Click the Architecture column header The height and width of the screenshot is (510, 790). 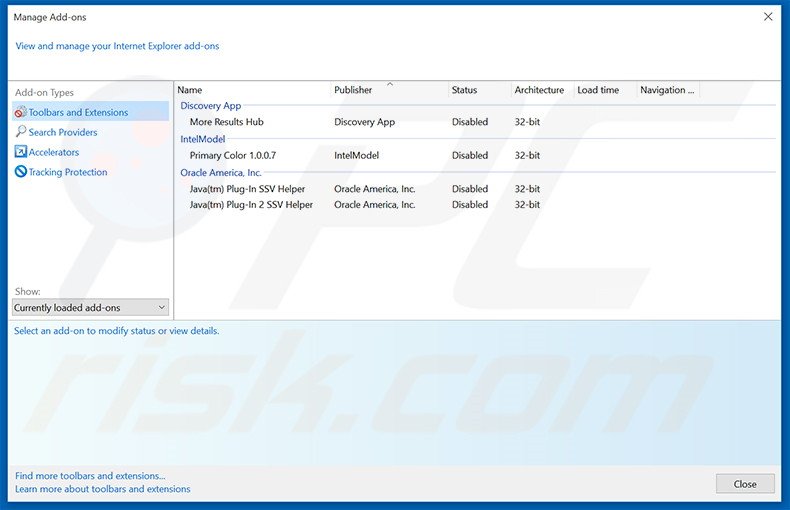(539, 90)
